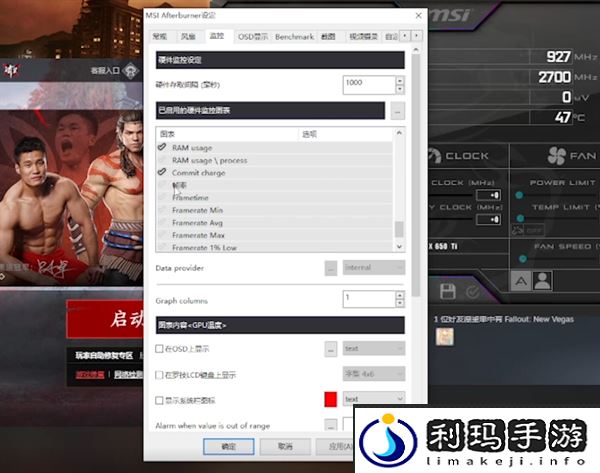Select the 监控 tab
Viewport: 600px width, 473px height.
pos(217,36)
